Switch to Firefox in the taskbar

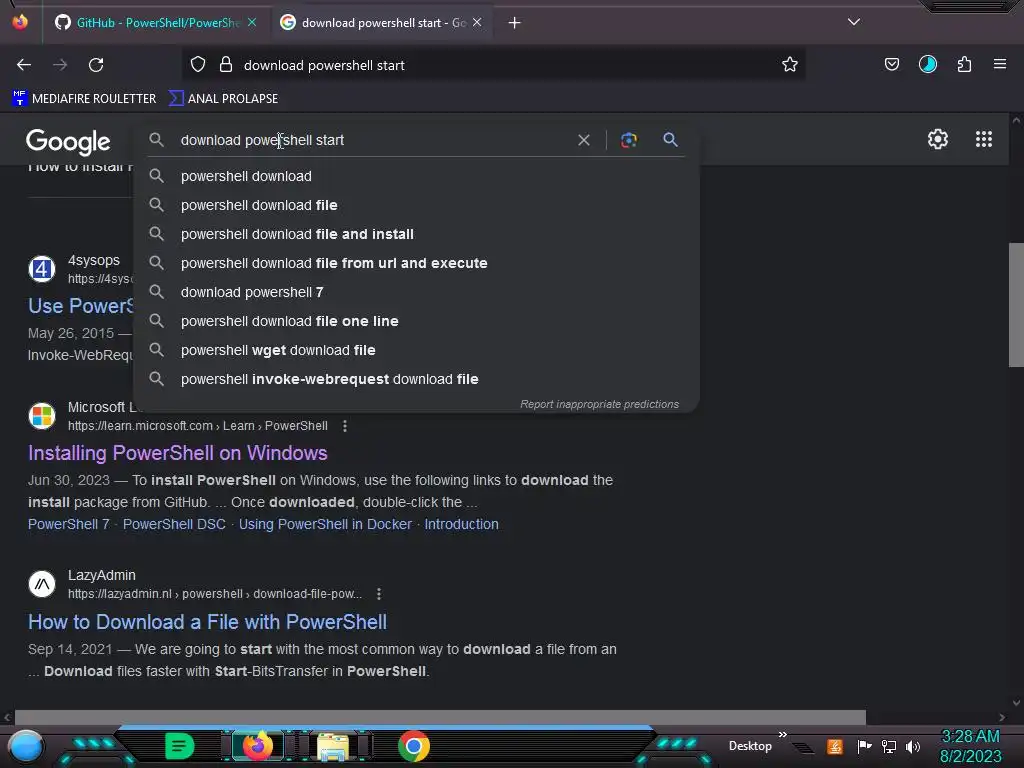[257, 746]
